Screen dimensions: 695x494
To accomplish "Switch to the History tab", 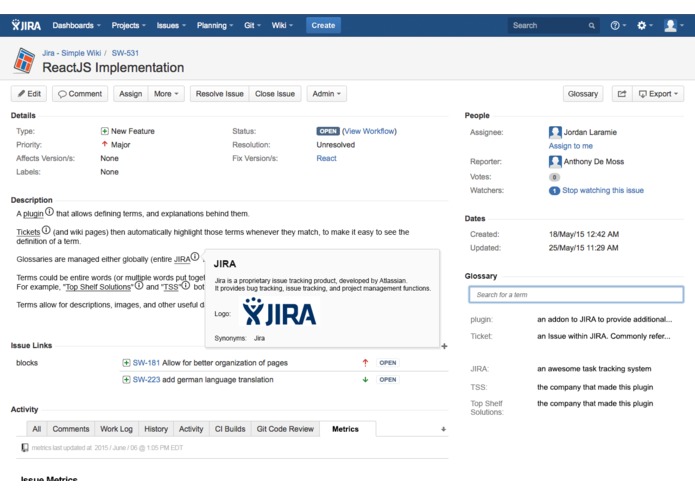I will point(156,429).
